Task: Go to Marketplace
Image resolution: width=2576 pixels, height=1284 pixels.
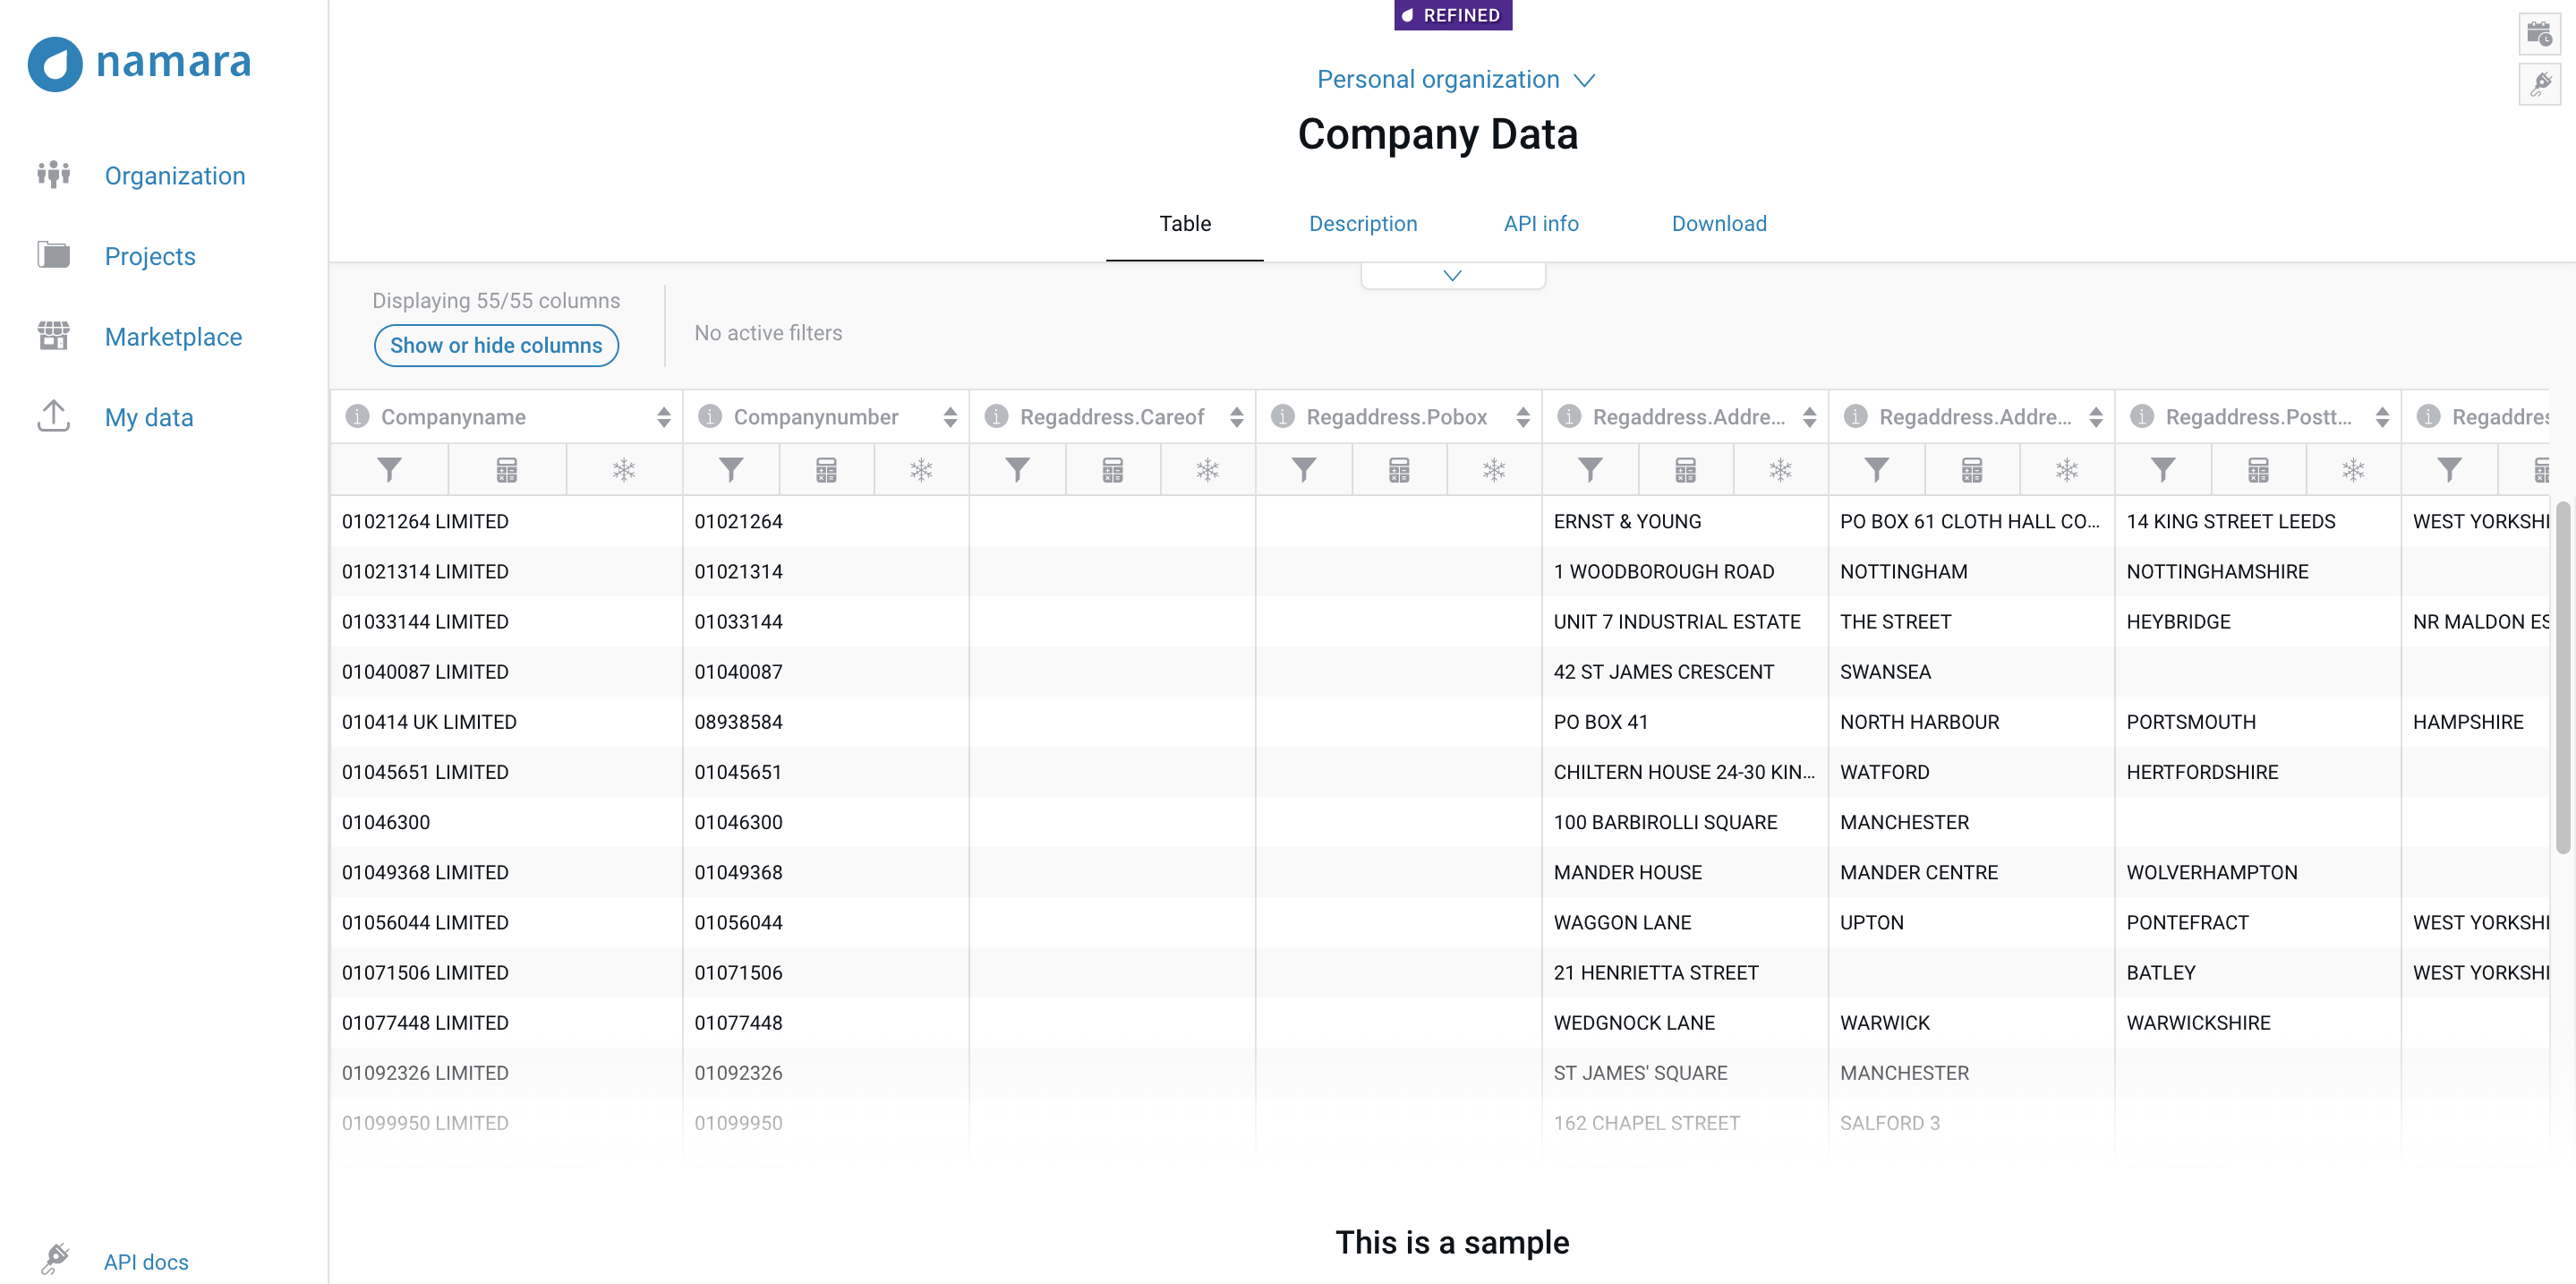Action: tap(173, 337)
